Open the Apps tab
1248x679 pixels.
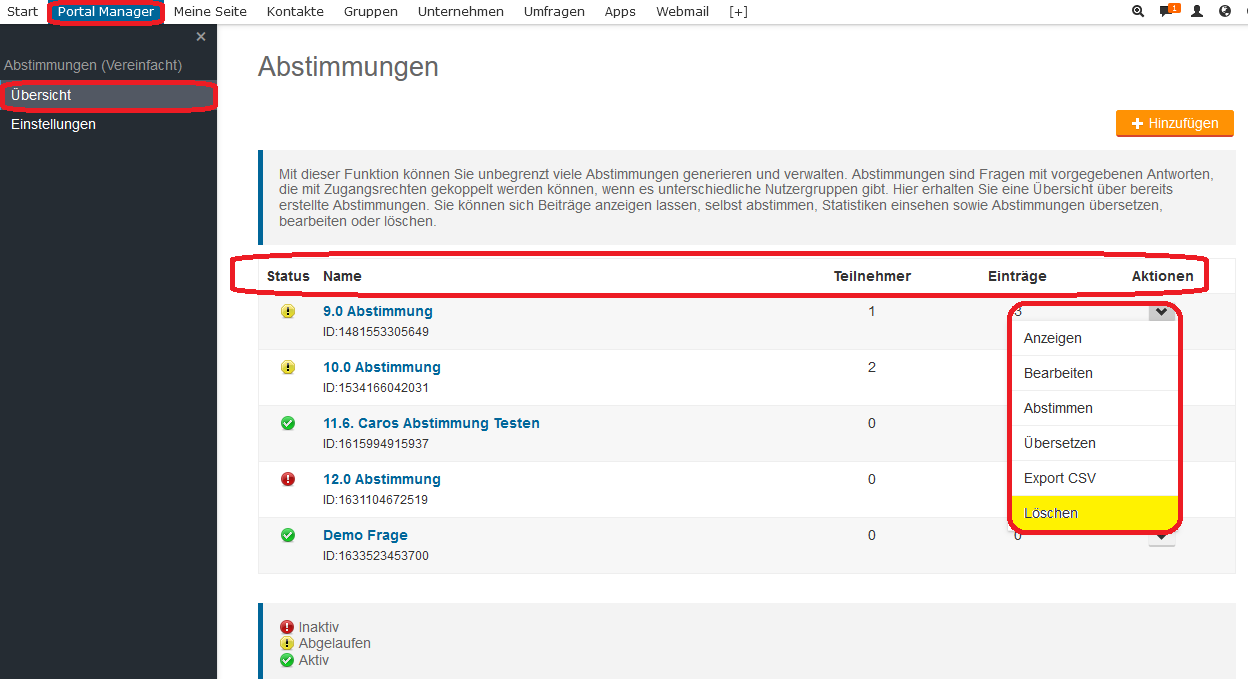pos(620,12)
